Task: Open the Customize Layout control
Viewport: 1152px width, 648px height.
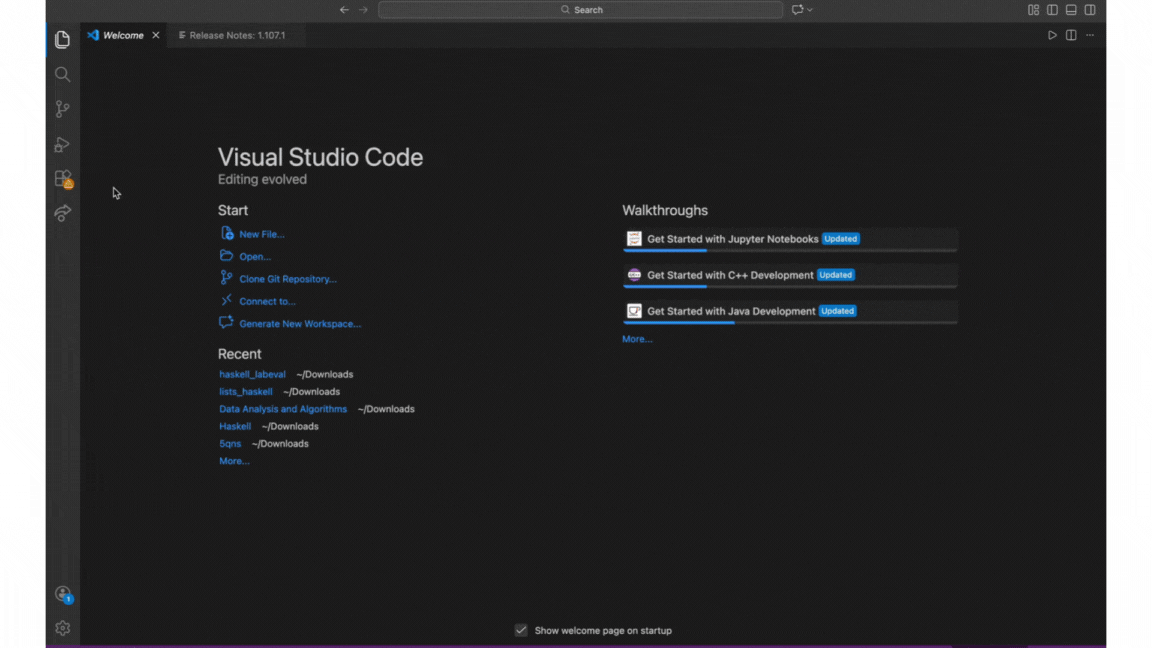Action: pyautogui.click(x=1033, y=9)
